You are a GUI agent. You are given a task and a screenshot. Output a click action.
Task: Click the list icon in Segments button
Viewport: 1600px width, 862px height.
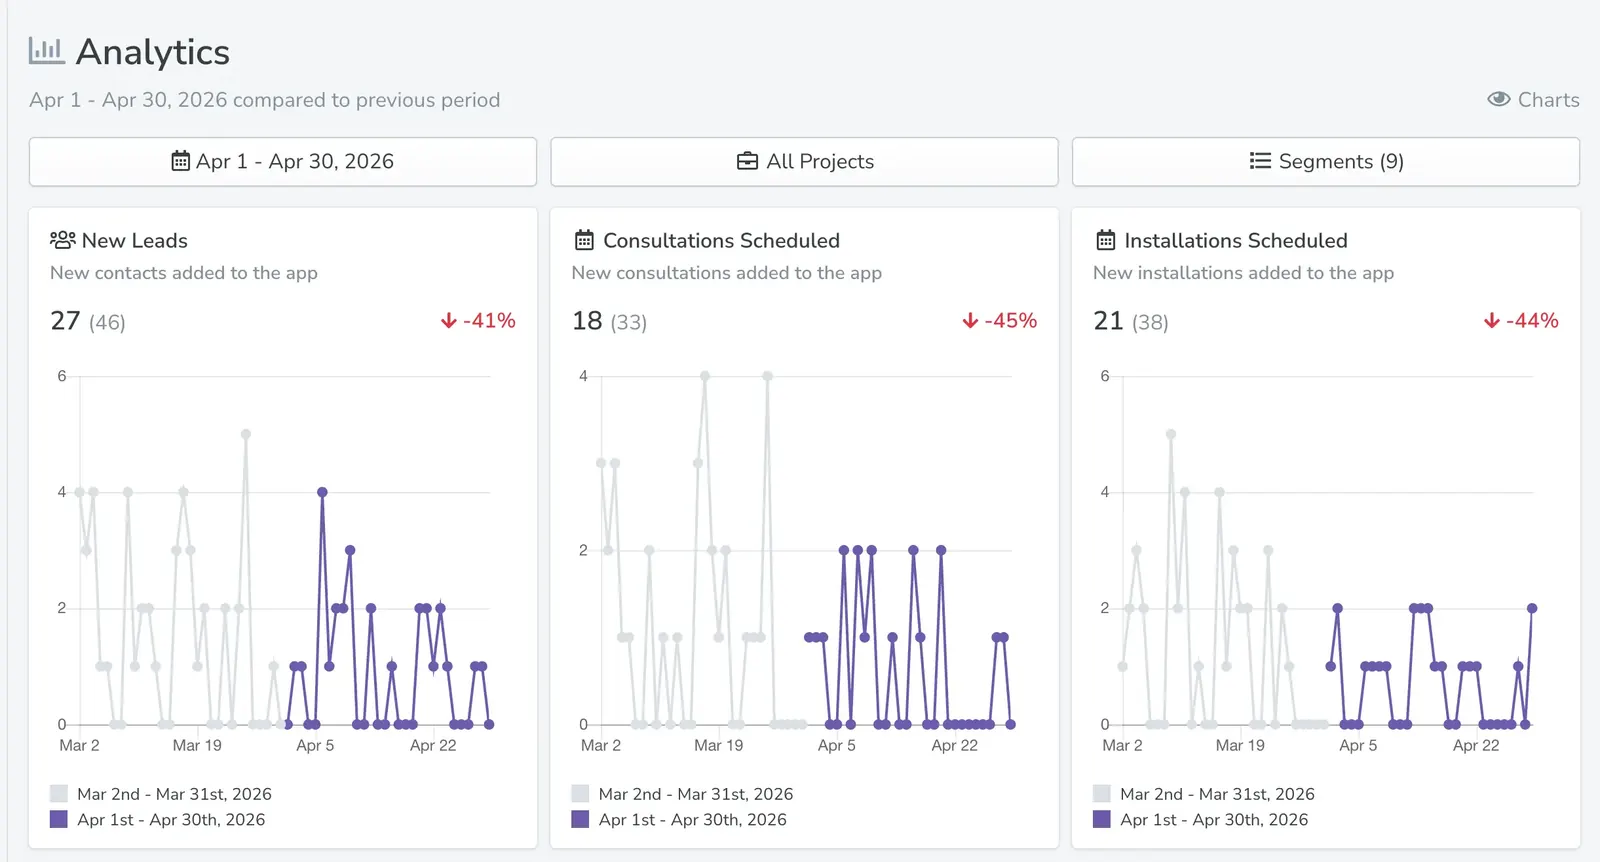click(x=1260, y=161)
